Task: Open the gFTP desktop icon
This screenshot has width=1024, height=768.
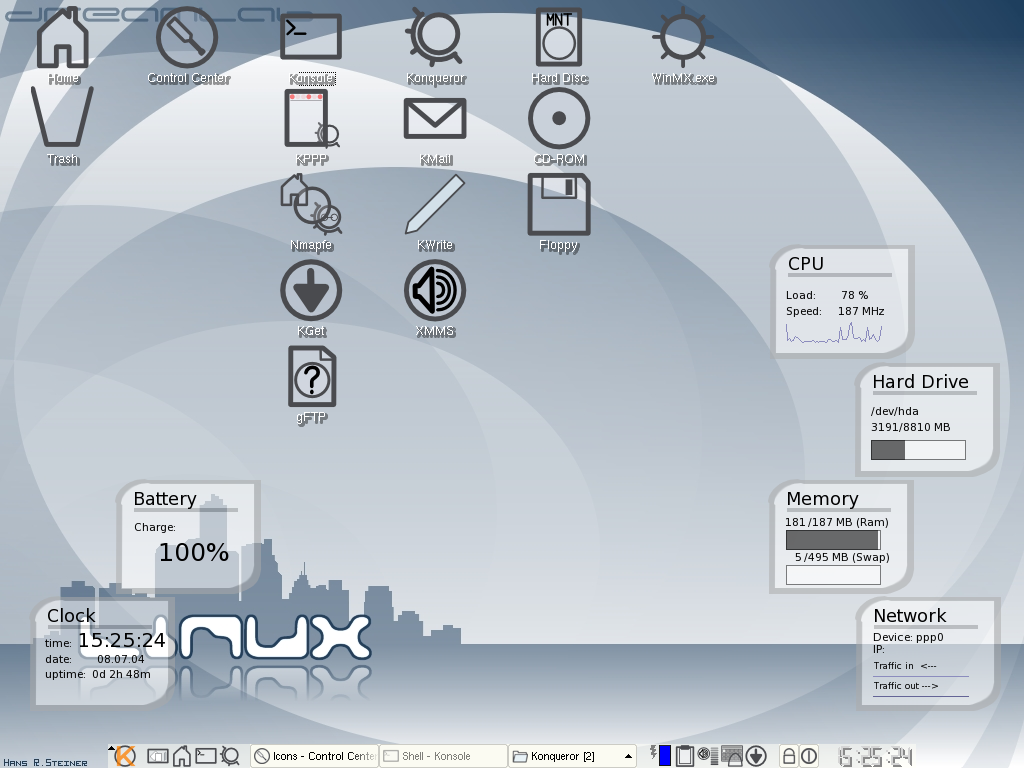Action: coord(312,383)
